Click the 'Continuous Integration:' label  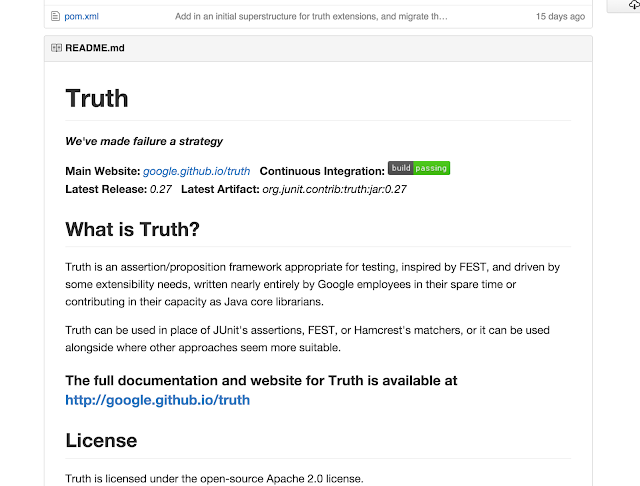click(322, 171)
